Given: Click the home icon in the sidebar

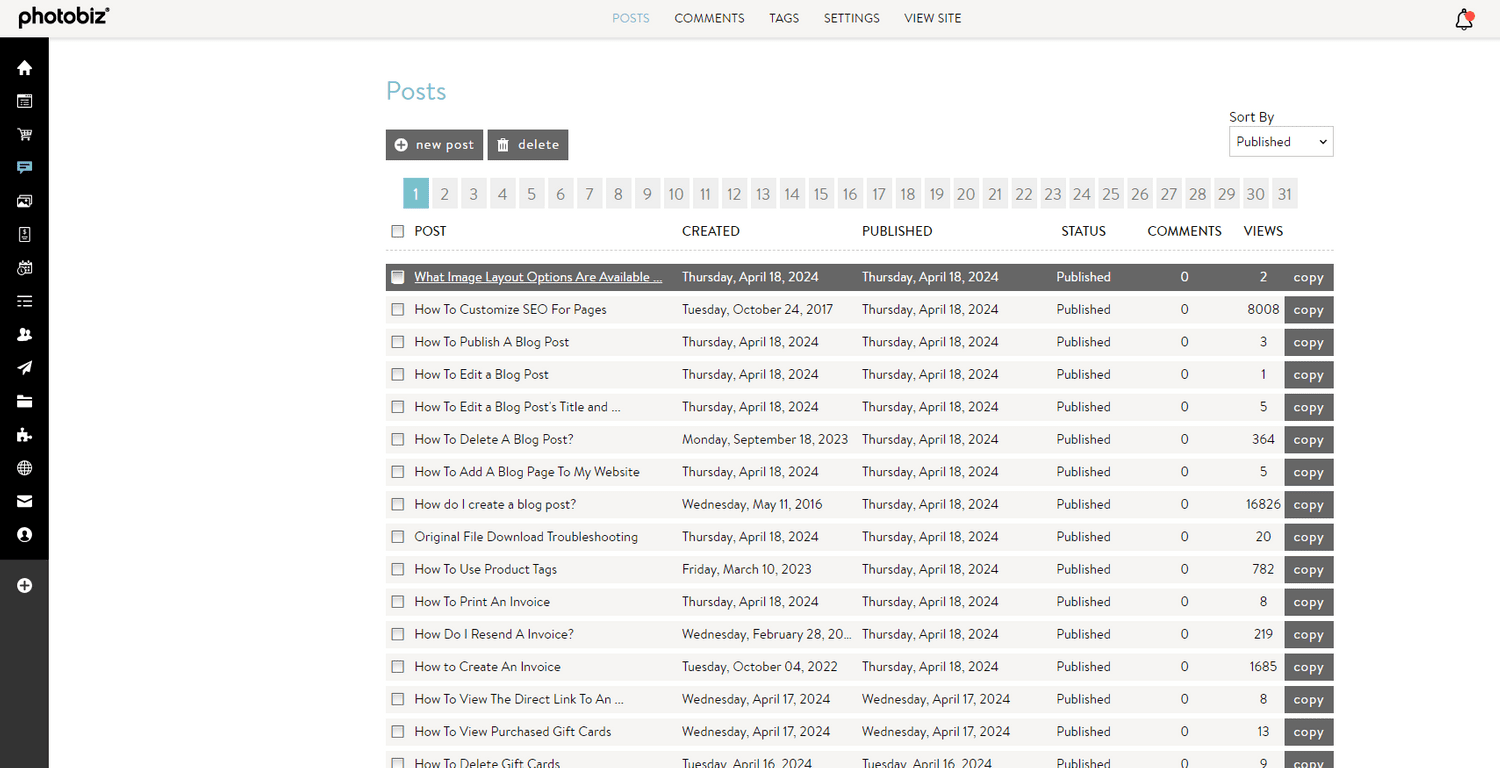Looking at the screenshot, I should coord(24,68).
